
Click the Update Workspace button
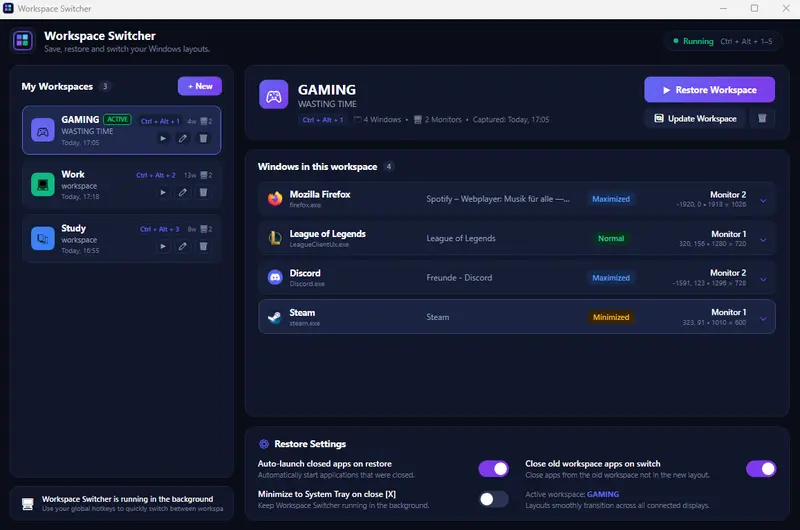pyautogui.click(x=695, y=118)
